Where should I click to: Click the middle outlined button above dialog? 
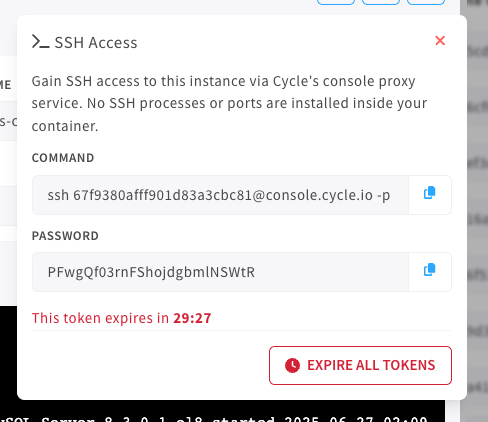pos(381,2)
